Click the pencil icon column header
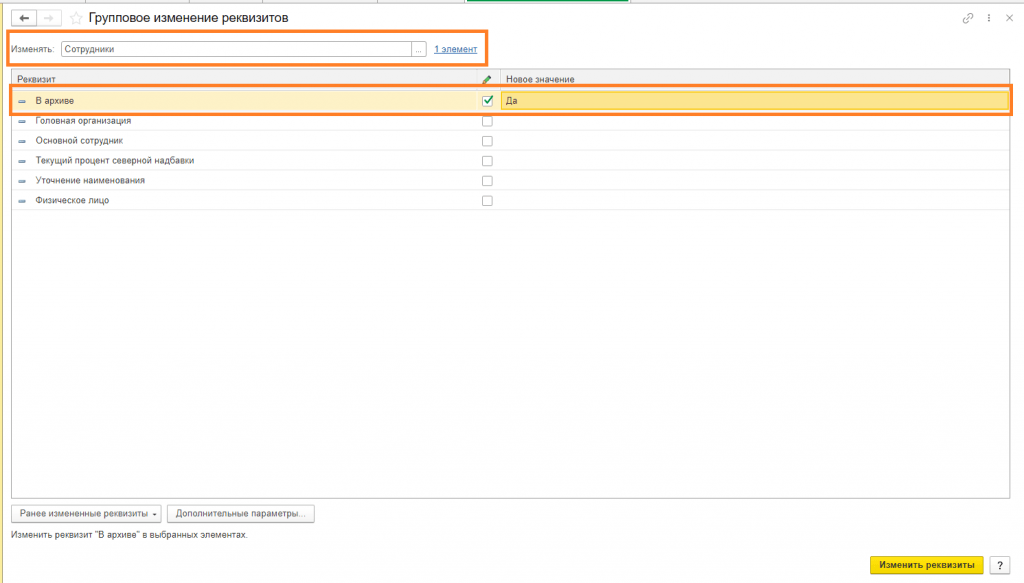 [x=487, y=79]
